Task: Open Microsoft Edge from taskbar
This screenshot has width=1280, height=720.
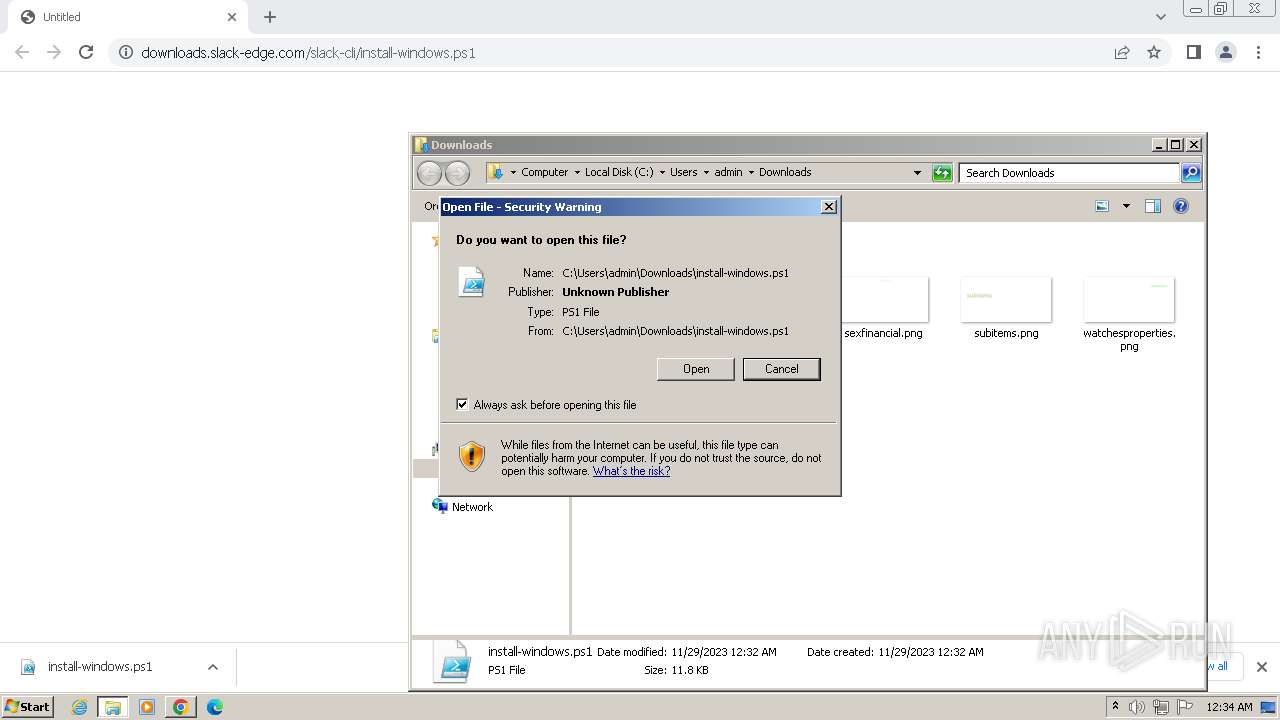Action: [x=215, y=707]
